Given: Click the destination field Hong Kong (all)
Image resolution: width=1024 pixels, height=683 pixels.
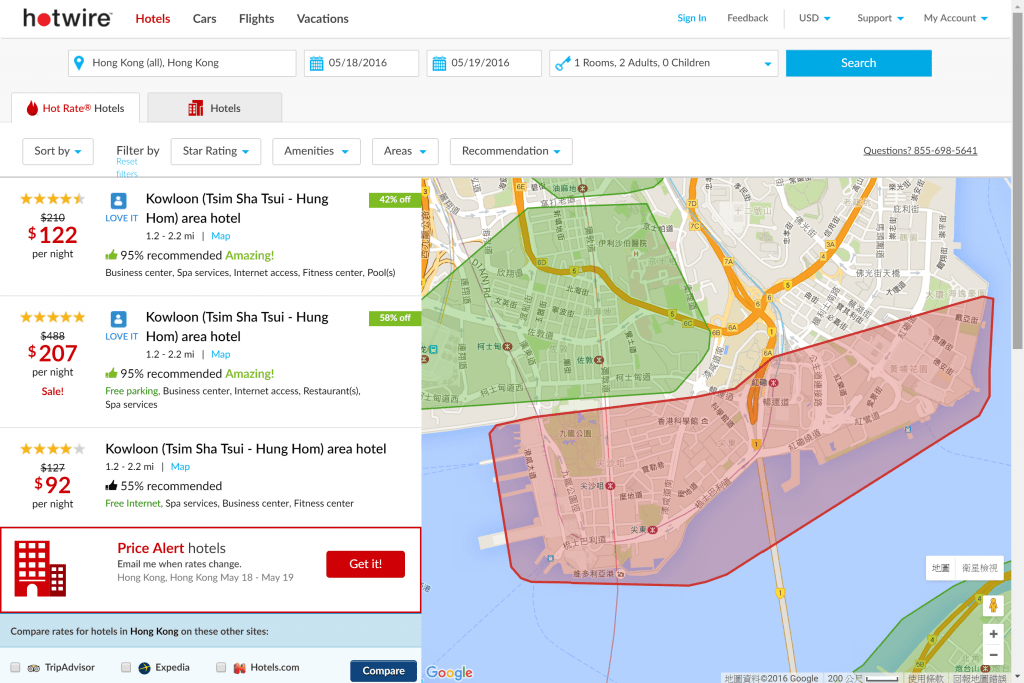Looking at the screenshot, I should point(182,63).
